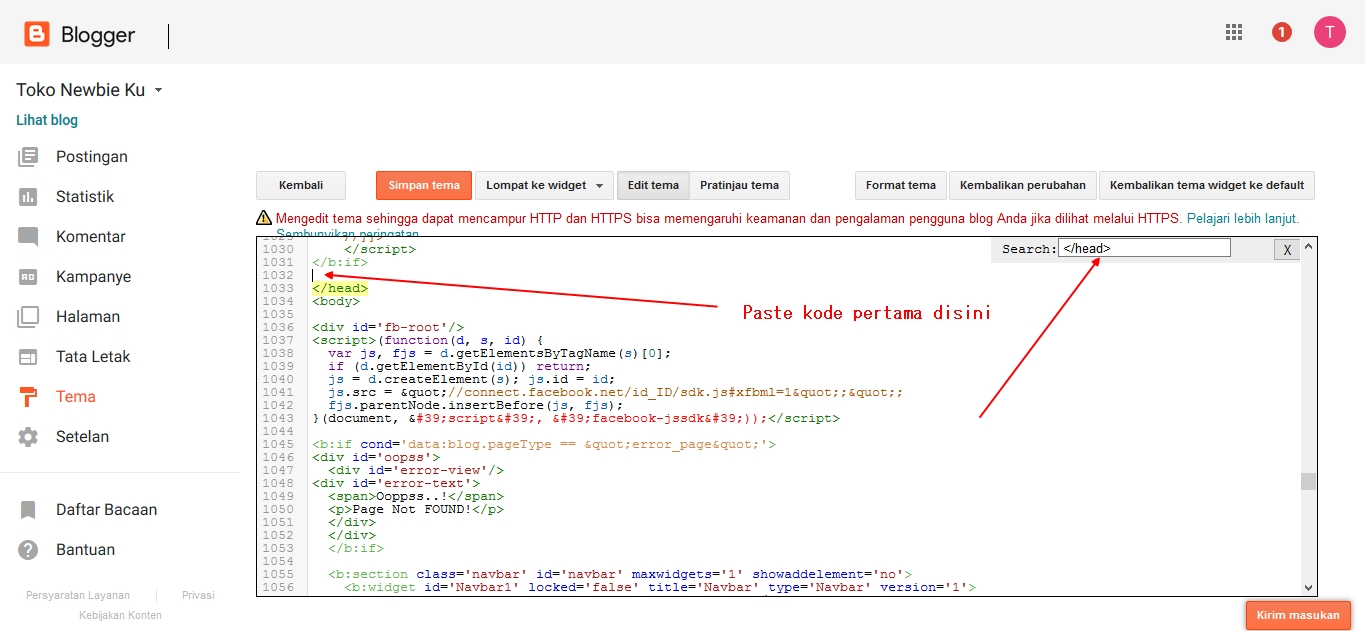Viewport: 1365px width, 631px height.
Task: Click the highlighted </head> tag
Action: [x=340, y=288]
